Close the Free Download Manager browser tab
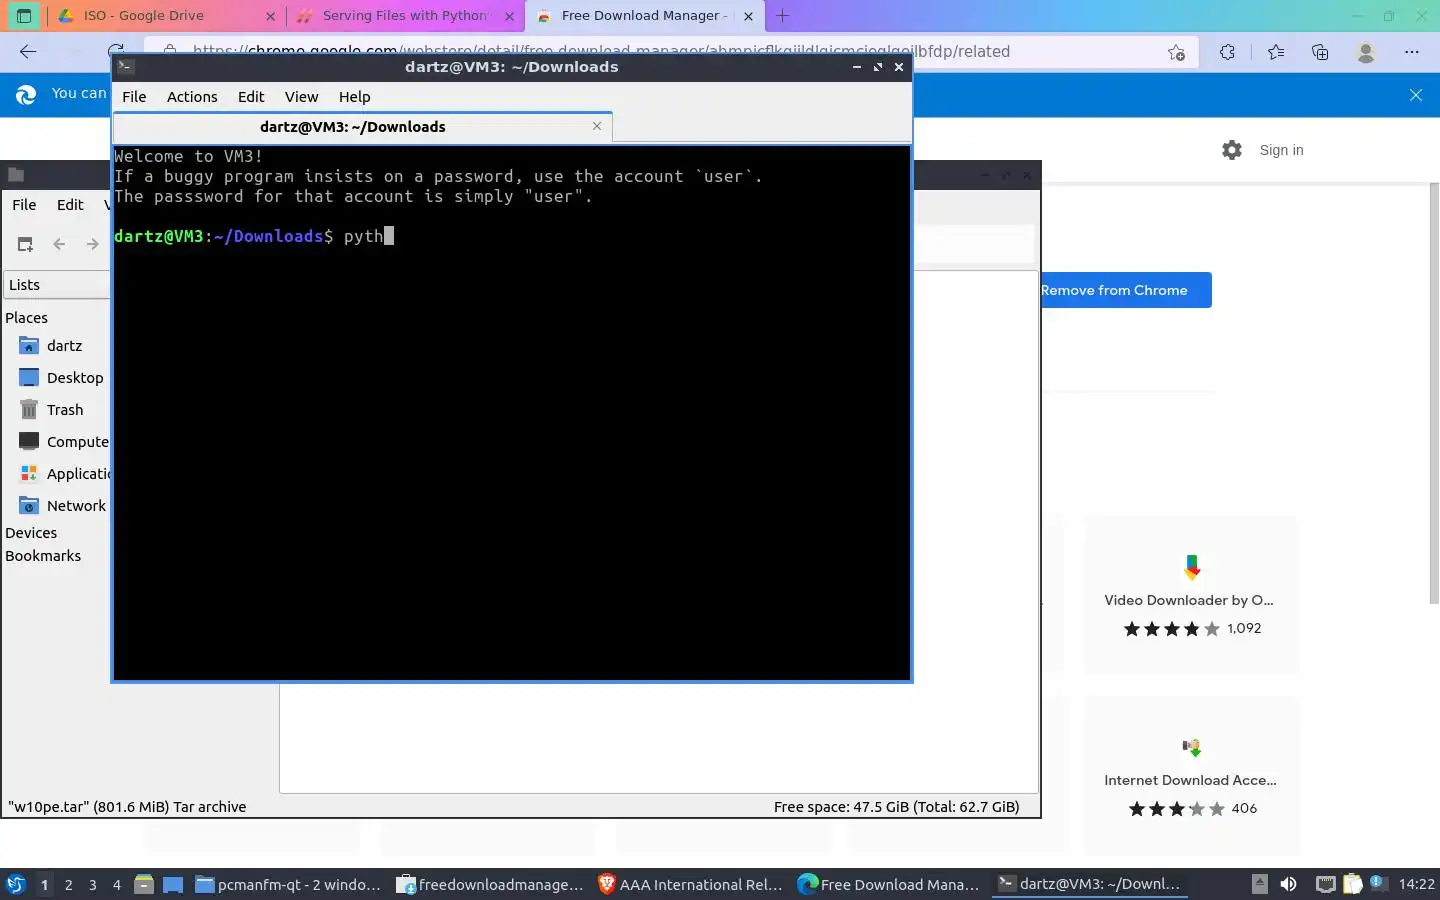 click(748, 16)
